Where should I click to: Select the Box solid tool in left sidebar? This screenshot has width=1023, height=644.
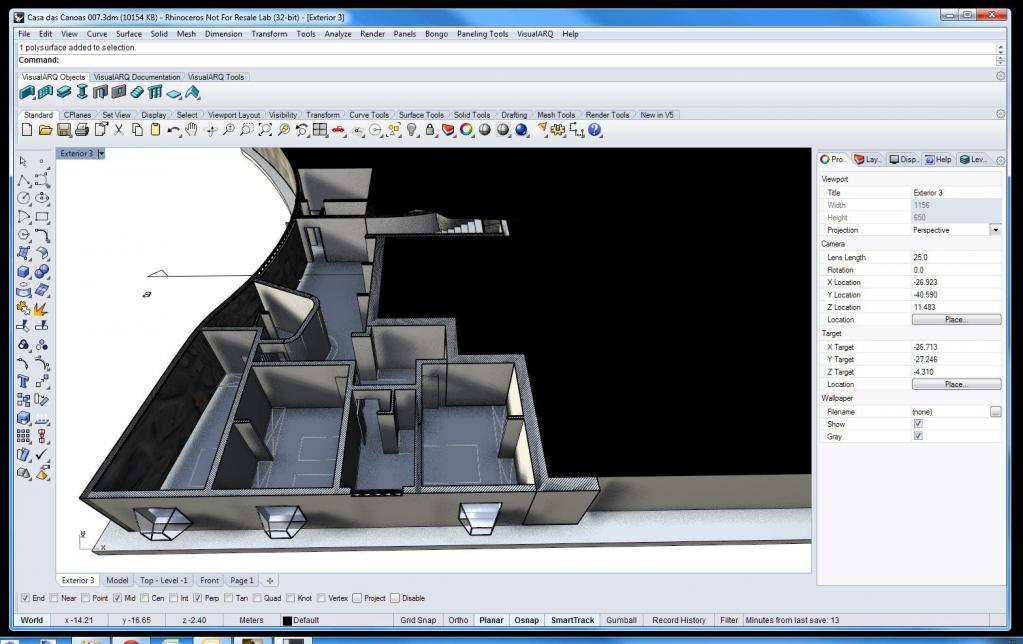(23, 271)
